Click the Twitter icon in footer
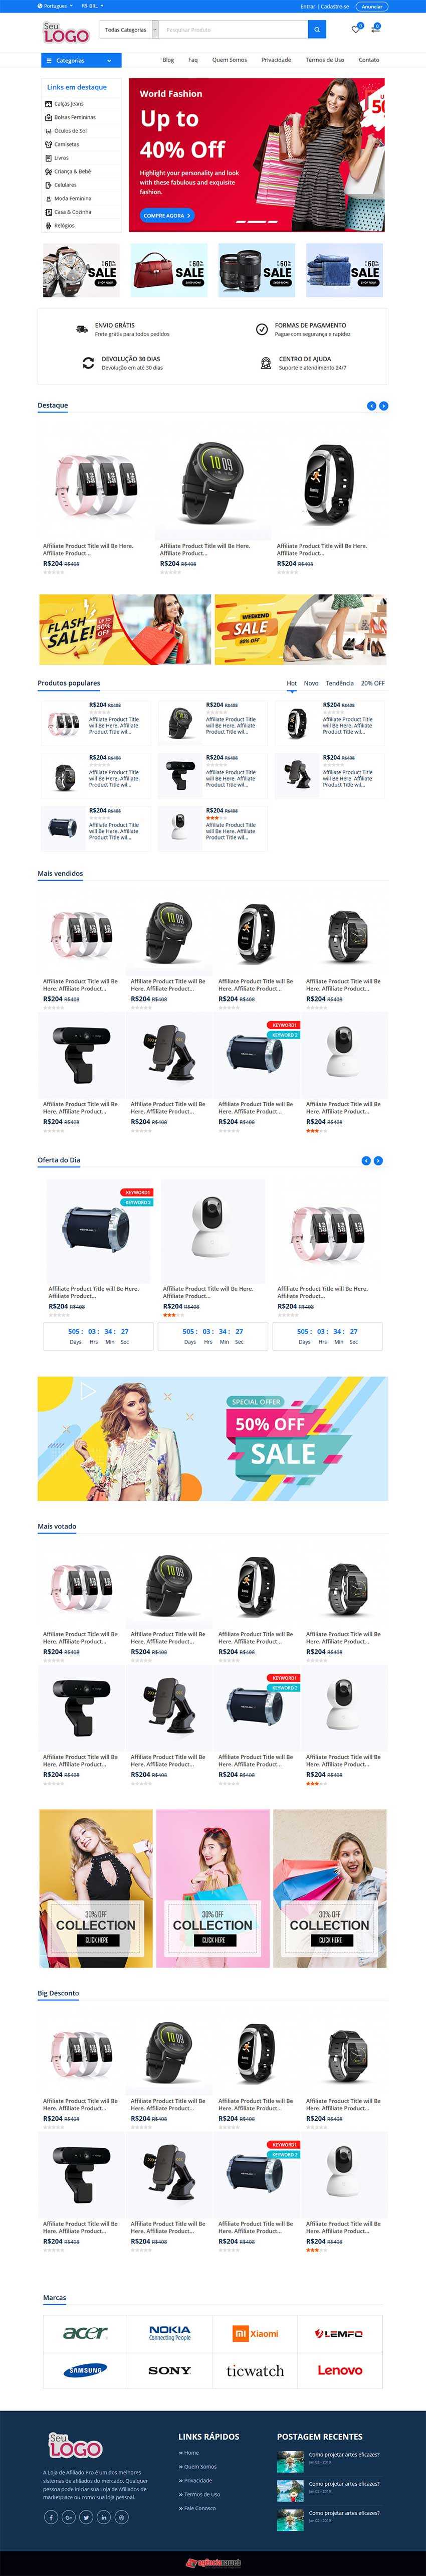This screenshot has height=2576, width=426. [x=86, y=2516]
